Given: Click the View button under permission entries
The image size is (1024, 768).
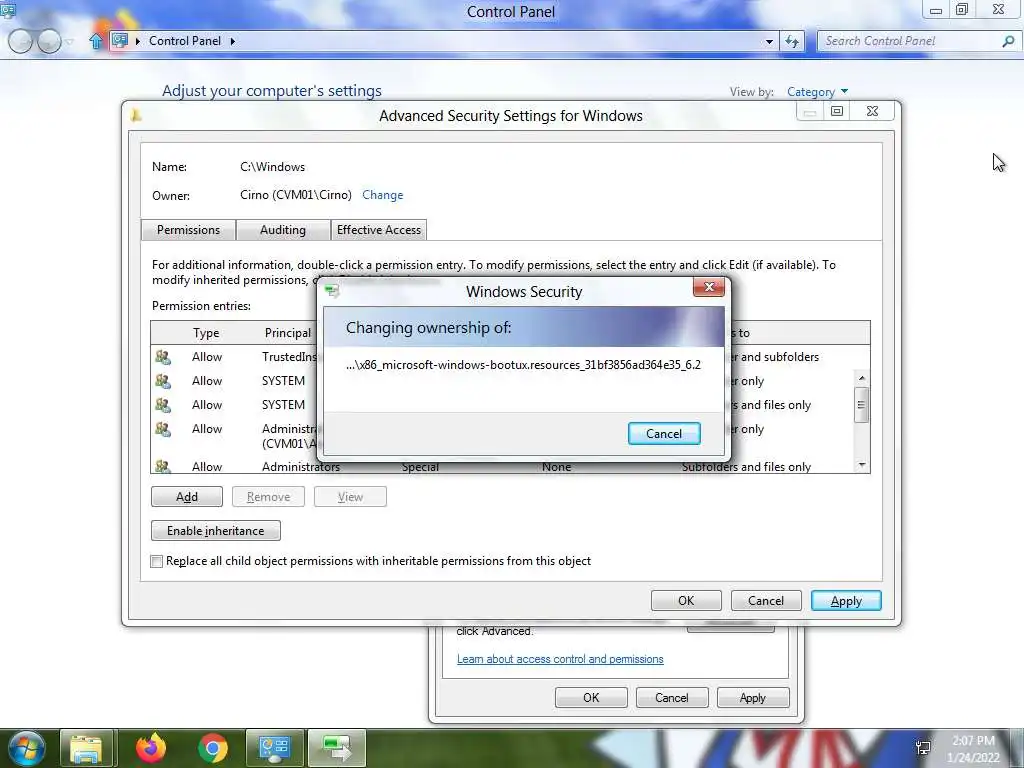Looking at the screenshot, I should (x=350, y=497).
